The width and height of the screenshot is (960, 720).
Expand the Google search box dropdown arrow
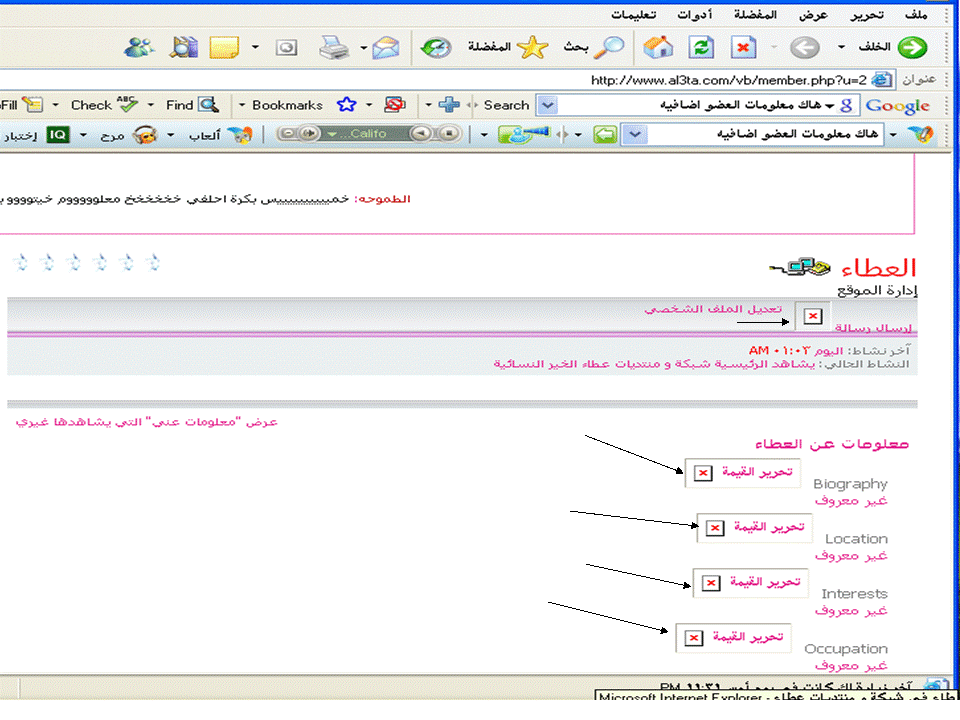pos(546,105)
